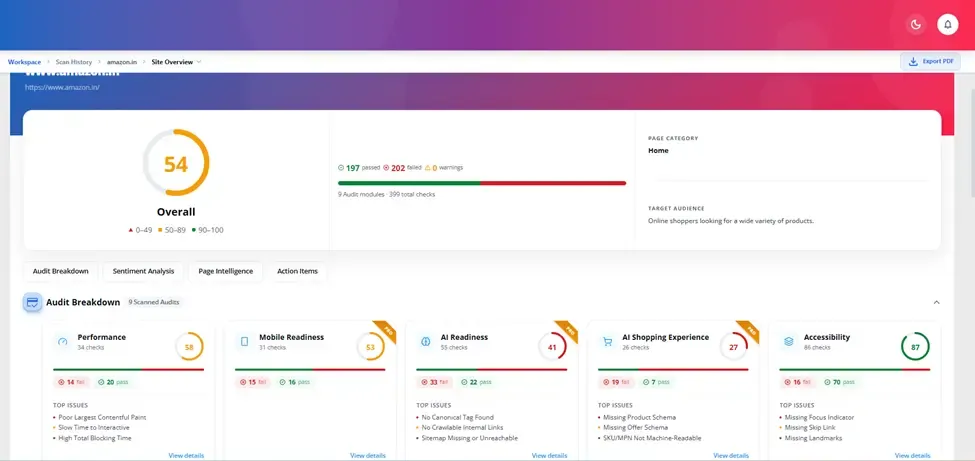Click AI Readiness 33 fail badge
This screenshot has width=975, height=461.
tap(434, 382)
